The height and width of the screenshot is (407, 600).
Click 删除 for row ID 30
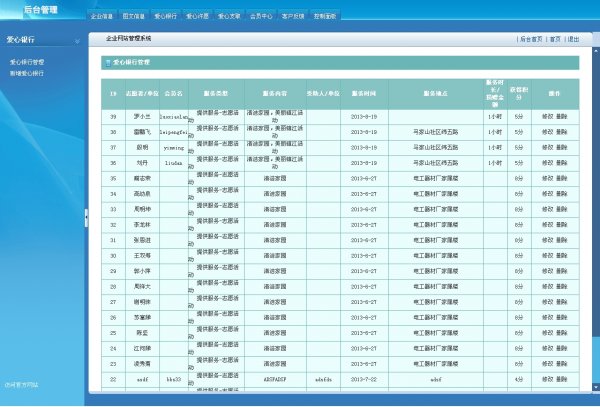pyautogui.click(x=561, y=256)
